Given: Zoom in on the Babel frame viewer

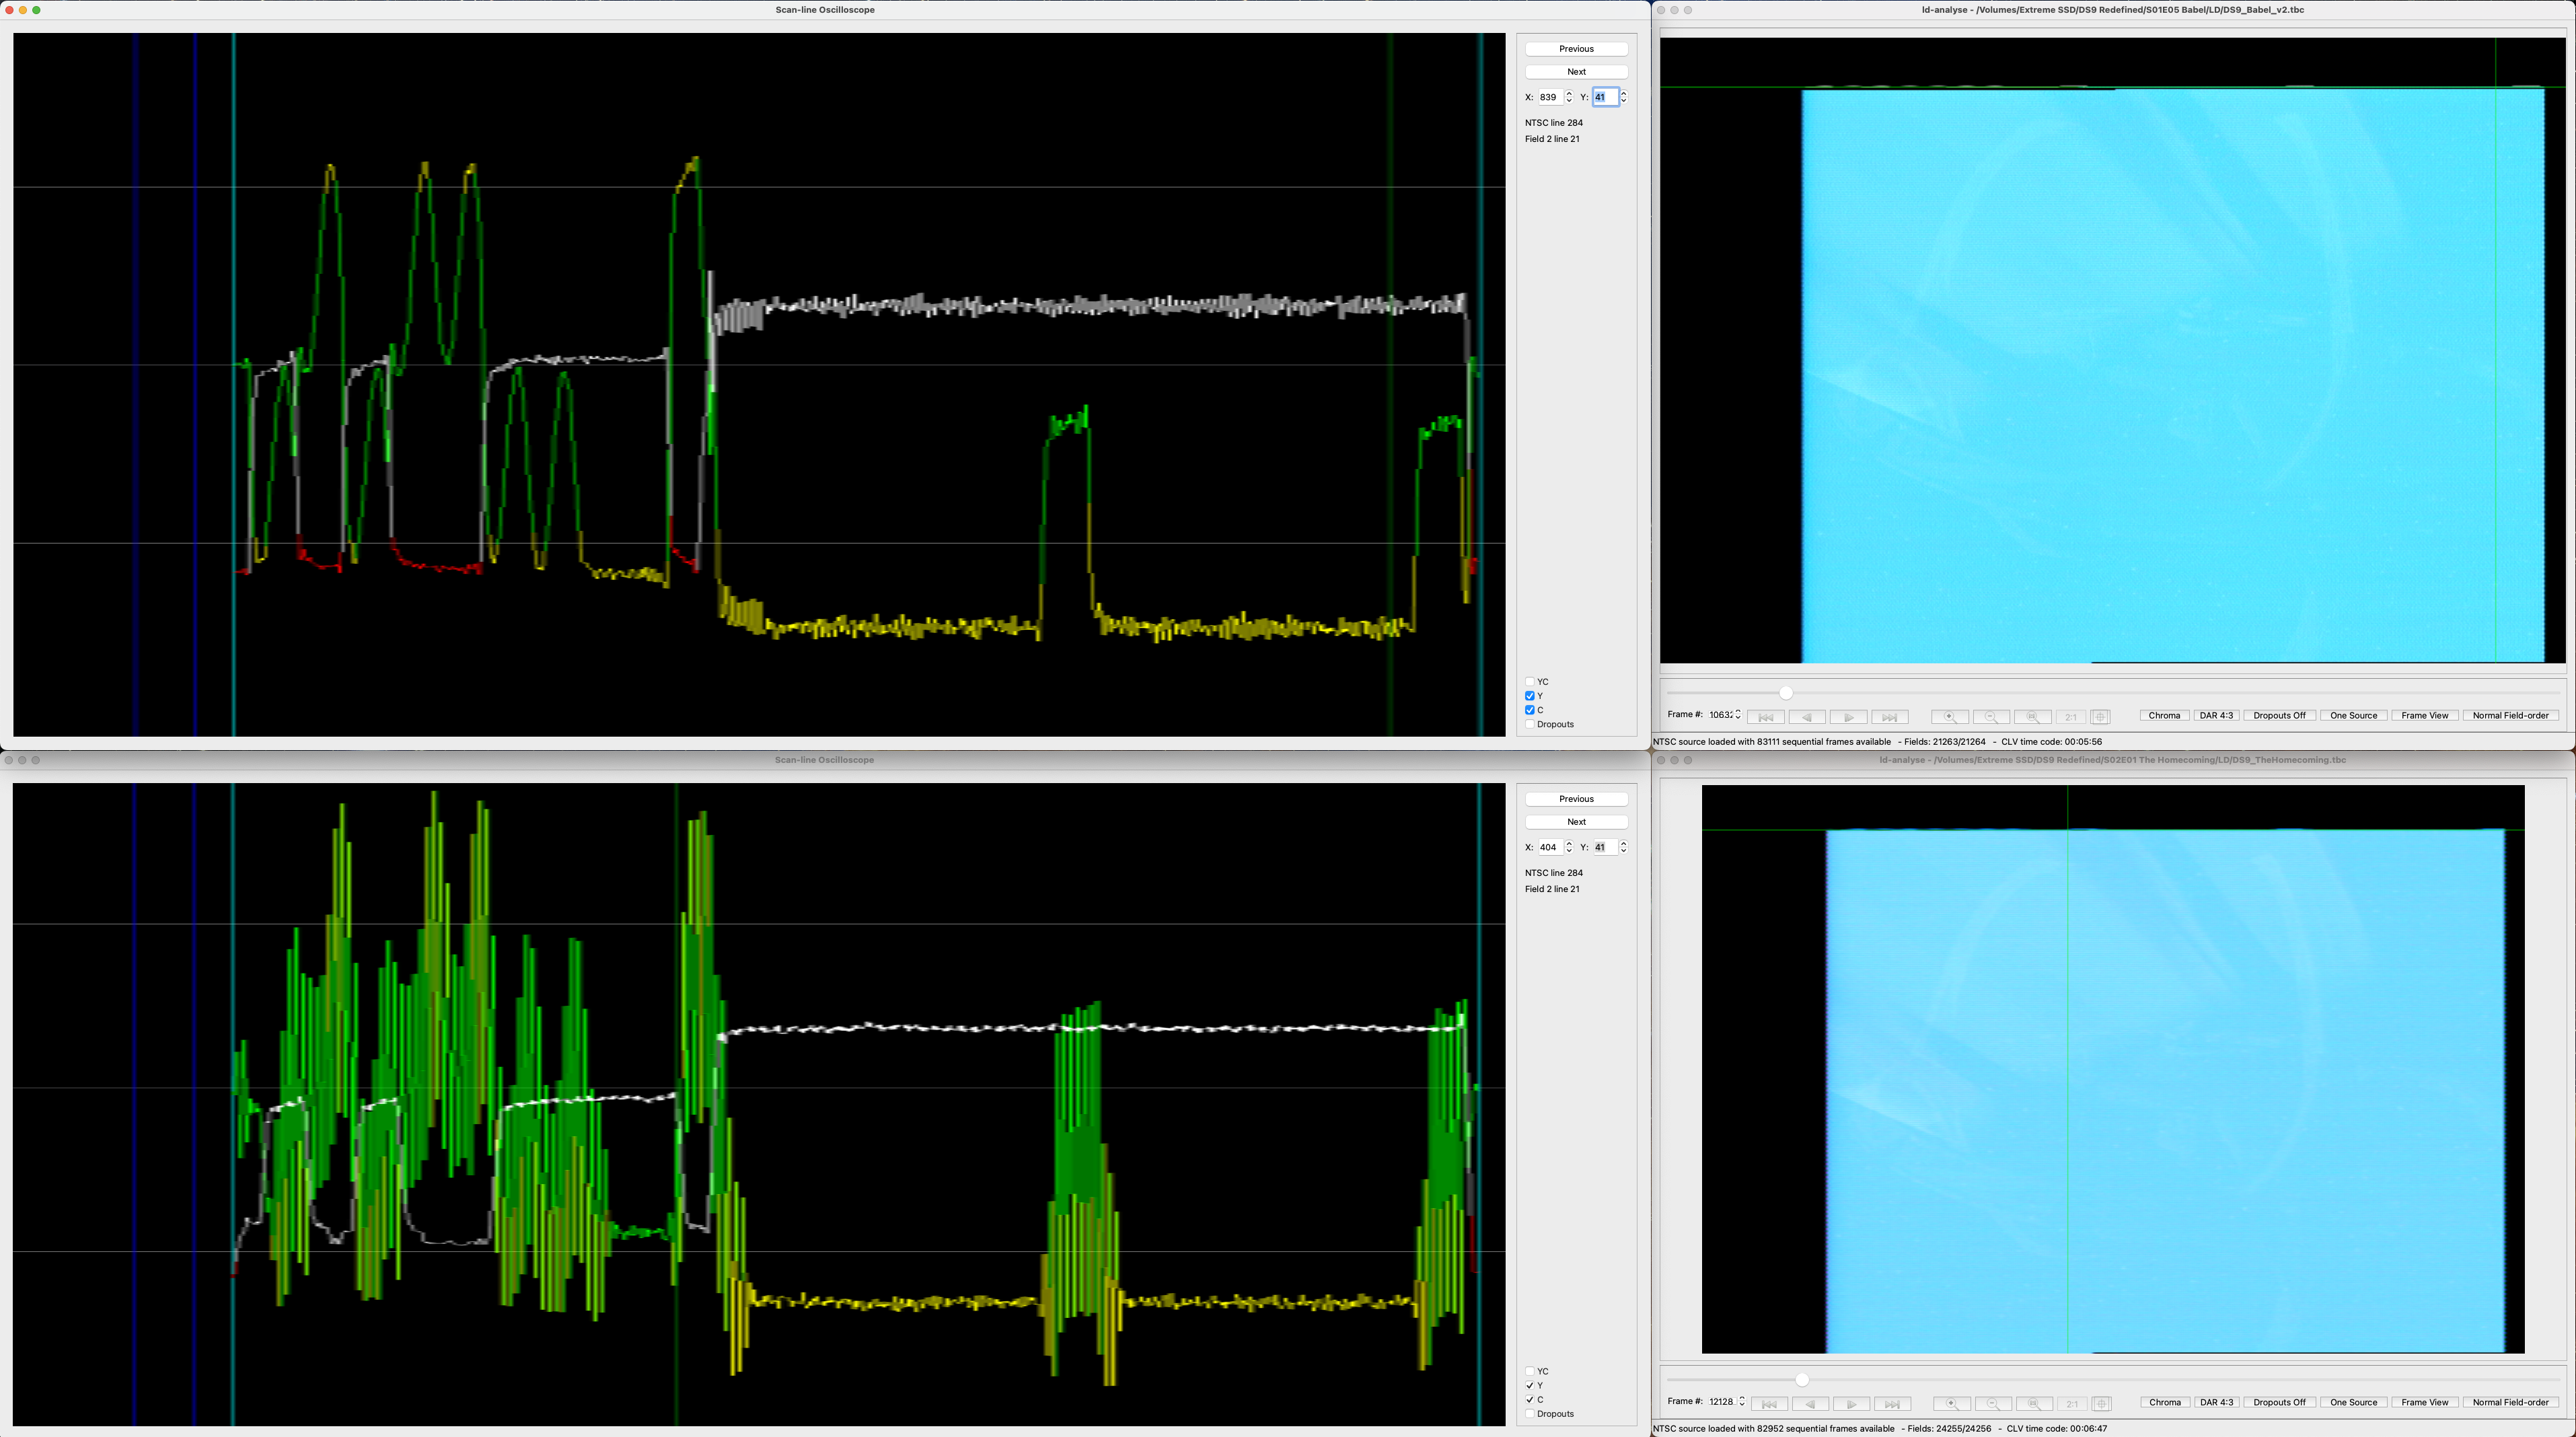Looking at the screenshot, I should point(1949,716).
